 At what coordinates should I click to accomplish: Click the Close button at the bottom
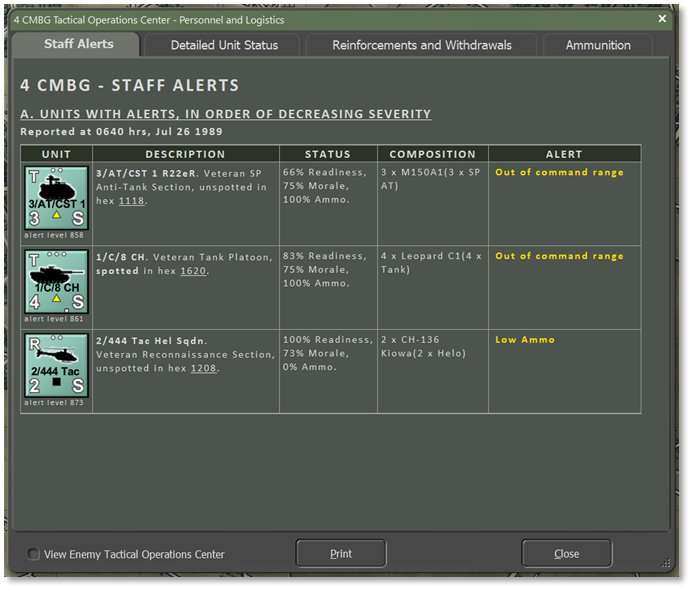[566, 554]
